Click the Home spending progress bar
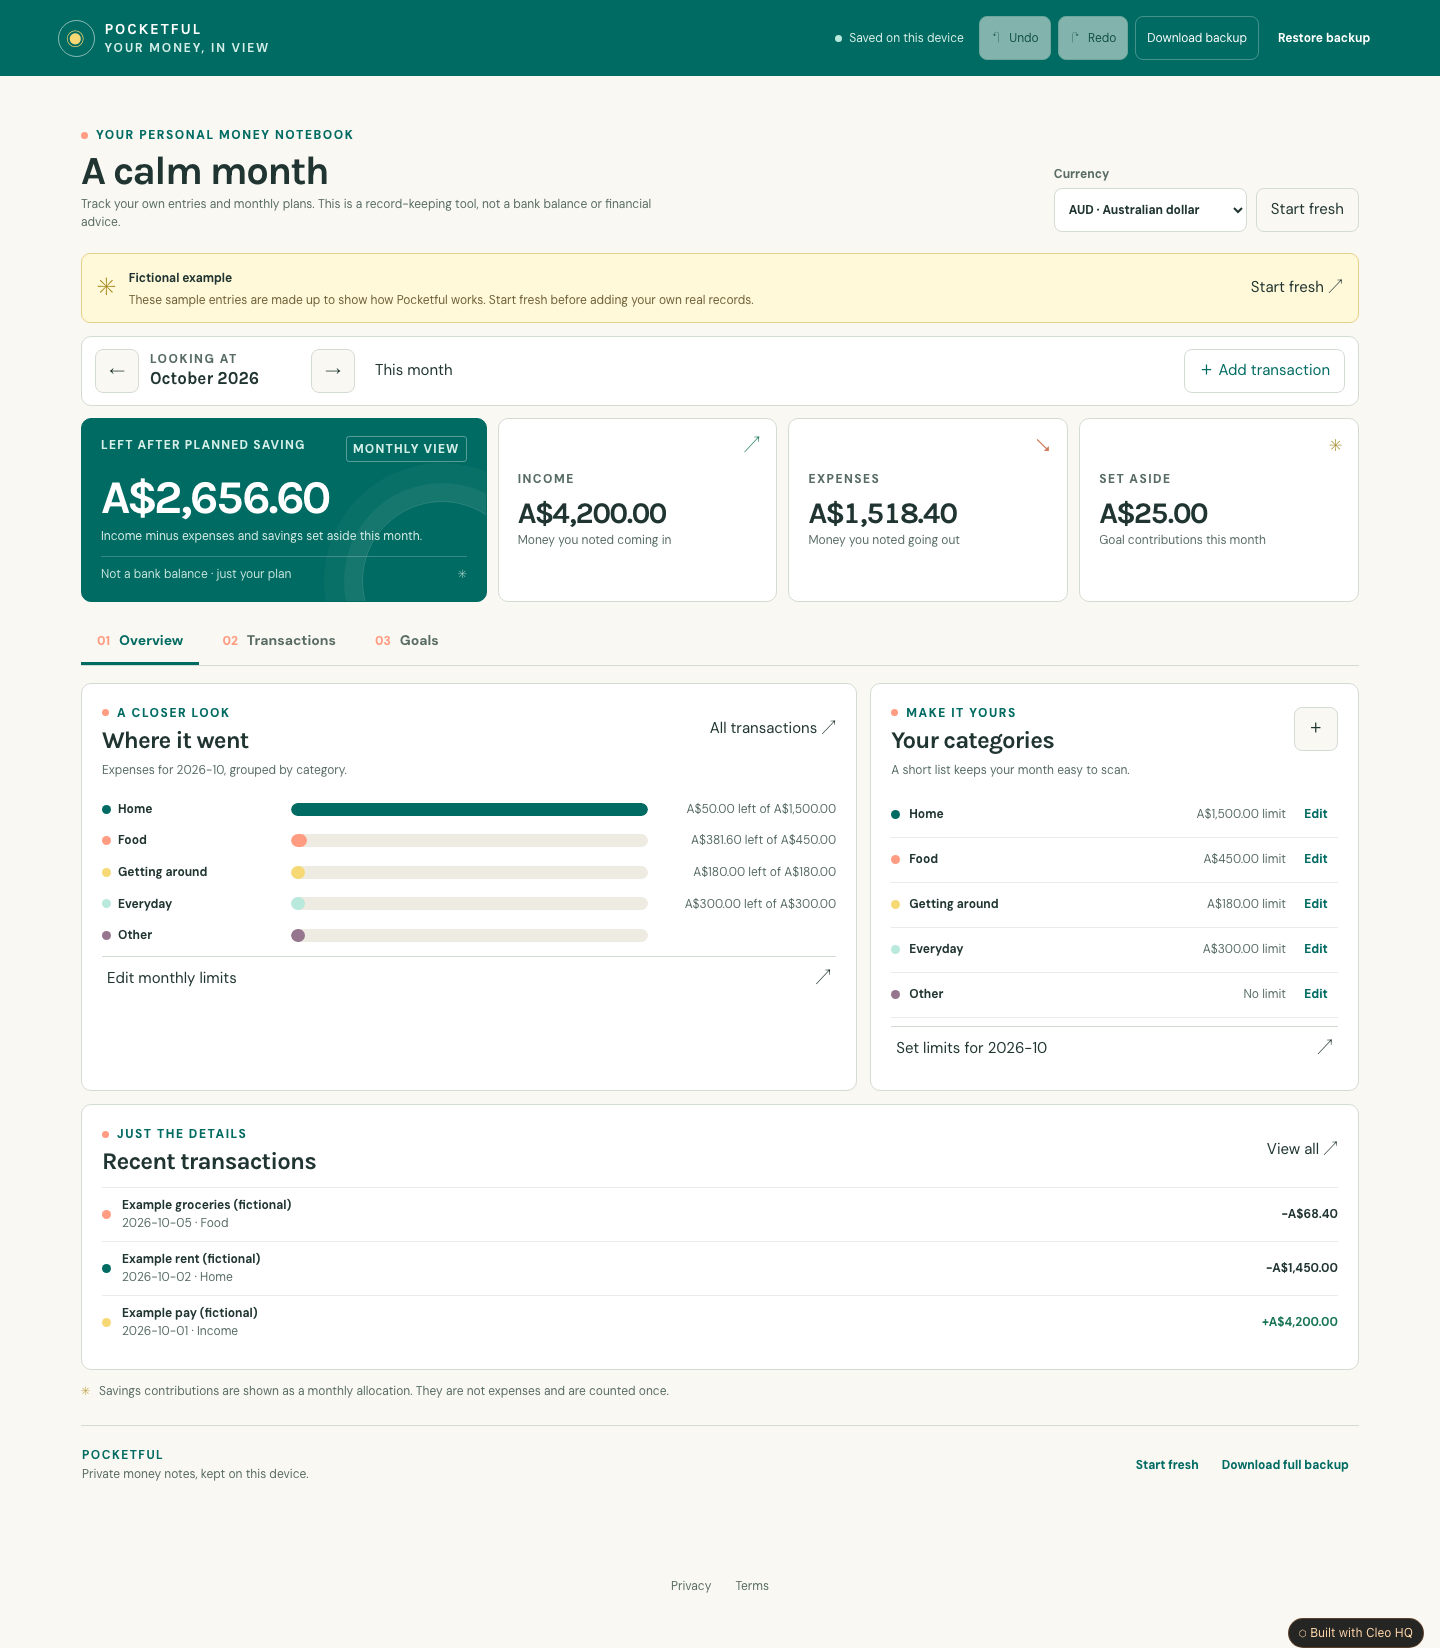The height and width of the screenshot is (1648, 1440). (469, 809)
